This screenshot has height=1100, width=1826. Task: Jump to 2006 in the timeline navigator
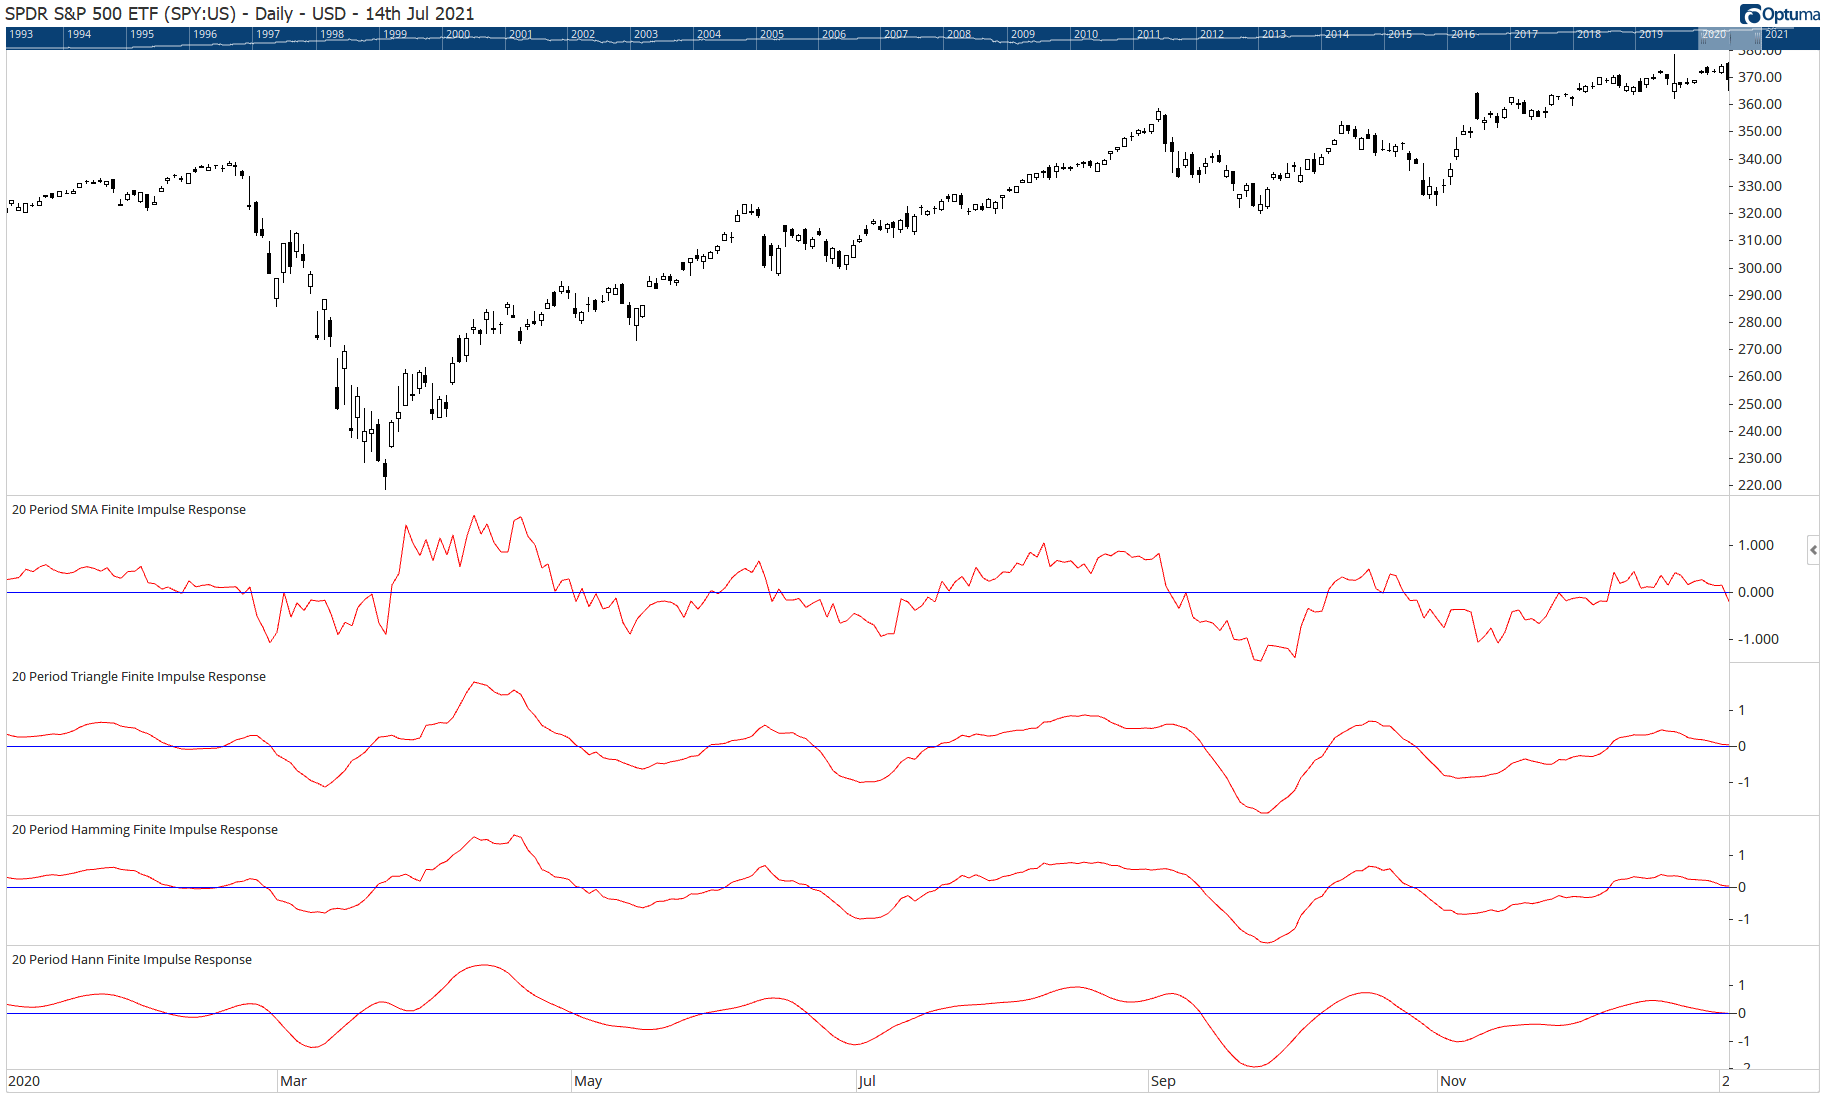(834, 34)
